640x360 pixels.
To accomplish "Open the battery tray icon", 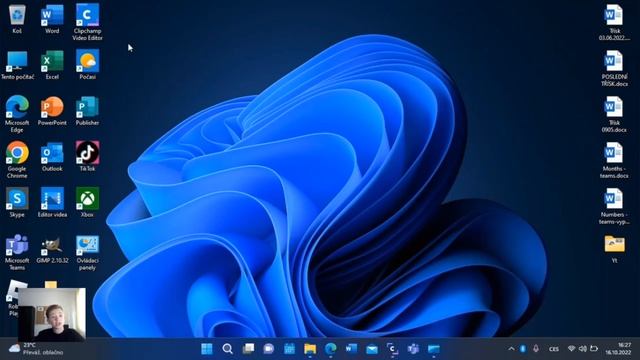I will click(594, 349).
